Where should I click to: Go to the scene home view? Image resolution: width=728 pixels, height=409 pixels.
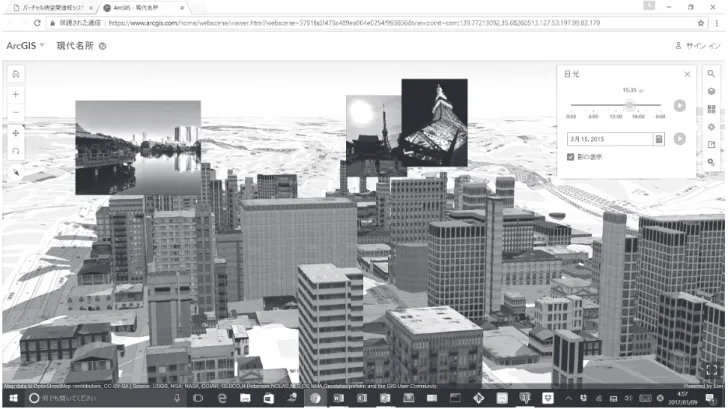pyautogui.click(x=16, y=74)
